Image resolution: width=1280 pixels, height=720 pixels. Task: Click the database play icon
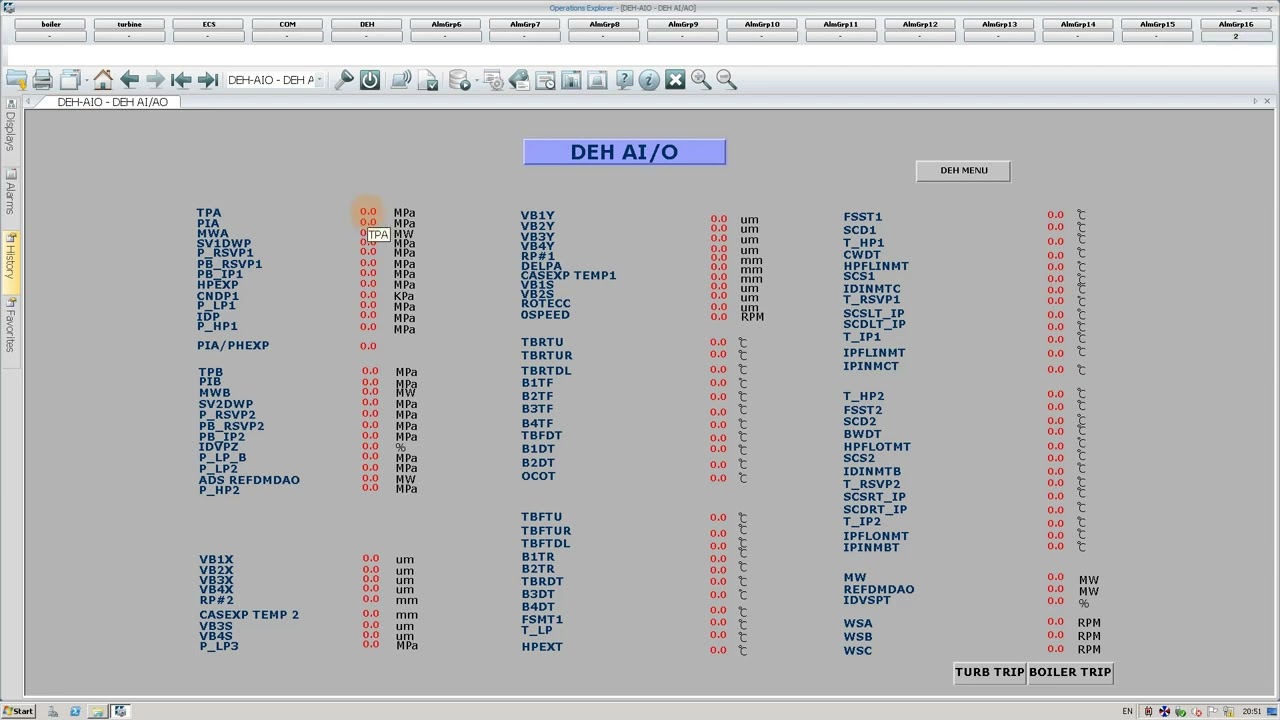pyautogui.click(x=459, y=80)
